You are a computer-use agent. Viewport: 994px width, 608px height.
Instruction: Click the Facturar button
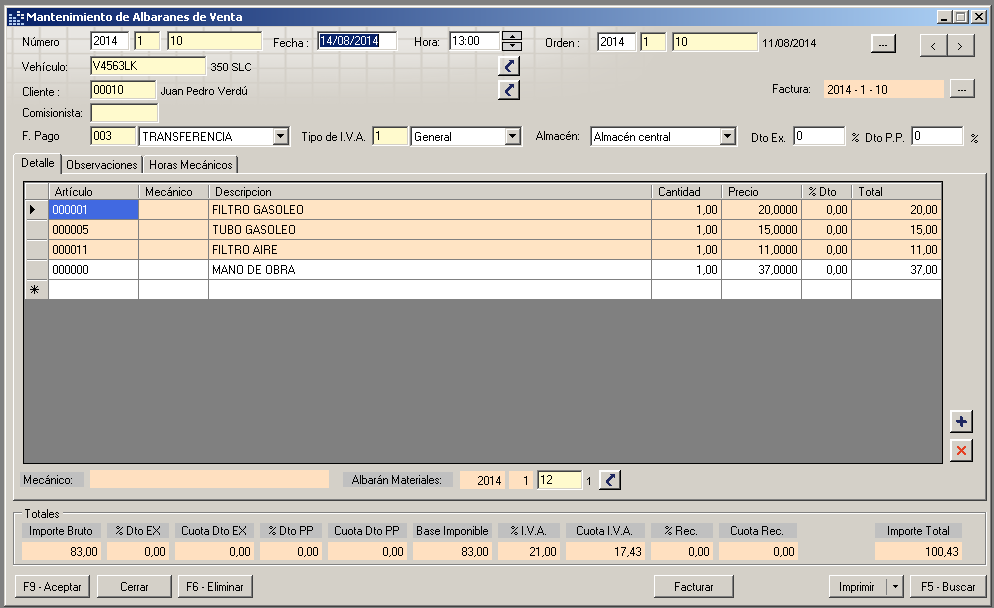pos(694,586)
